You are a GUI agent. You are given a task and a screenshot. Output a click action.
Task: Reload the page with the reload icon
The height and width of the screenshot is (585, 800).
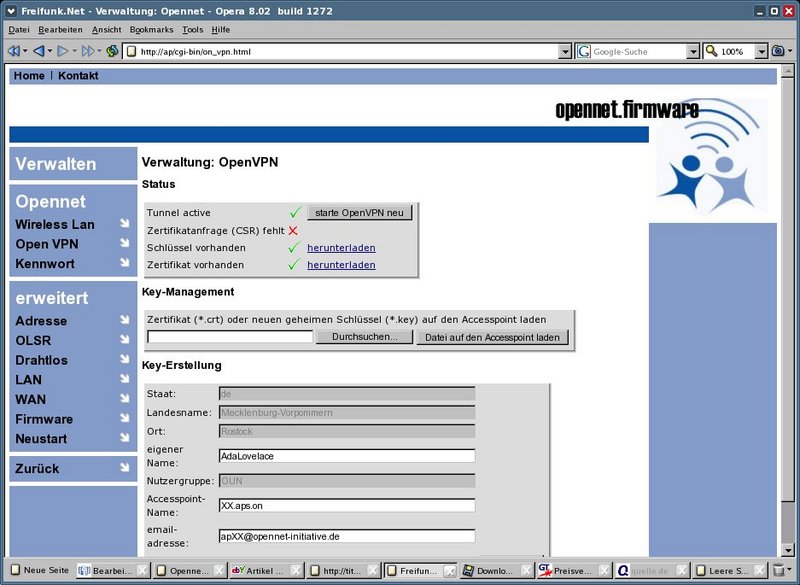[x=112, y=51]
